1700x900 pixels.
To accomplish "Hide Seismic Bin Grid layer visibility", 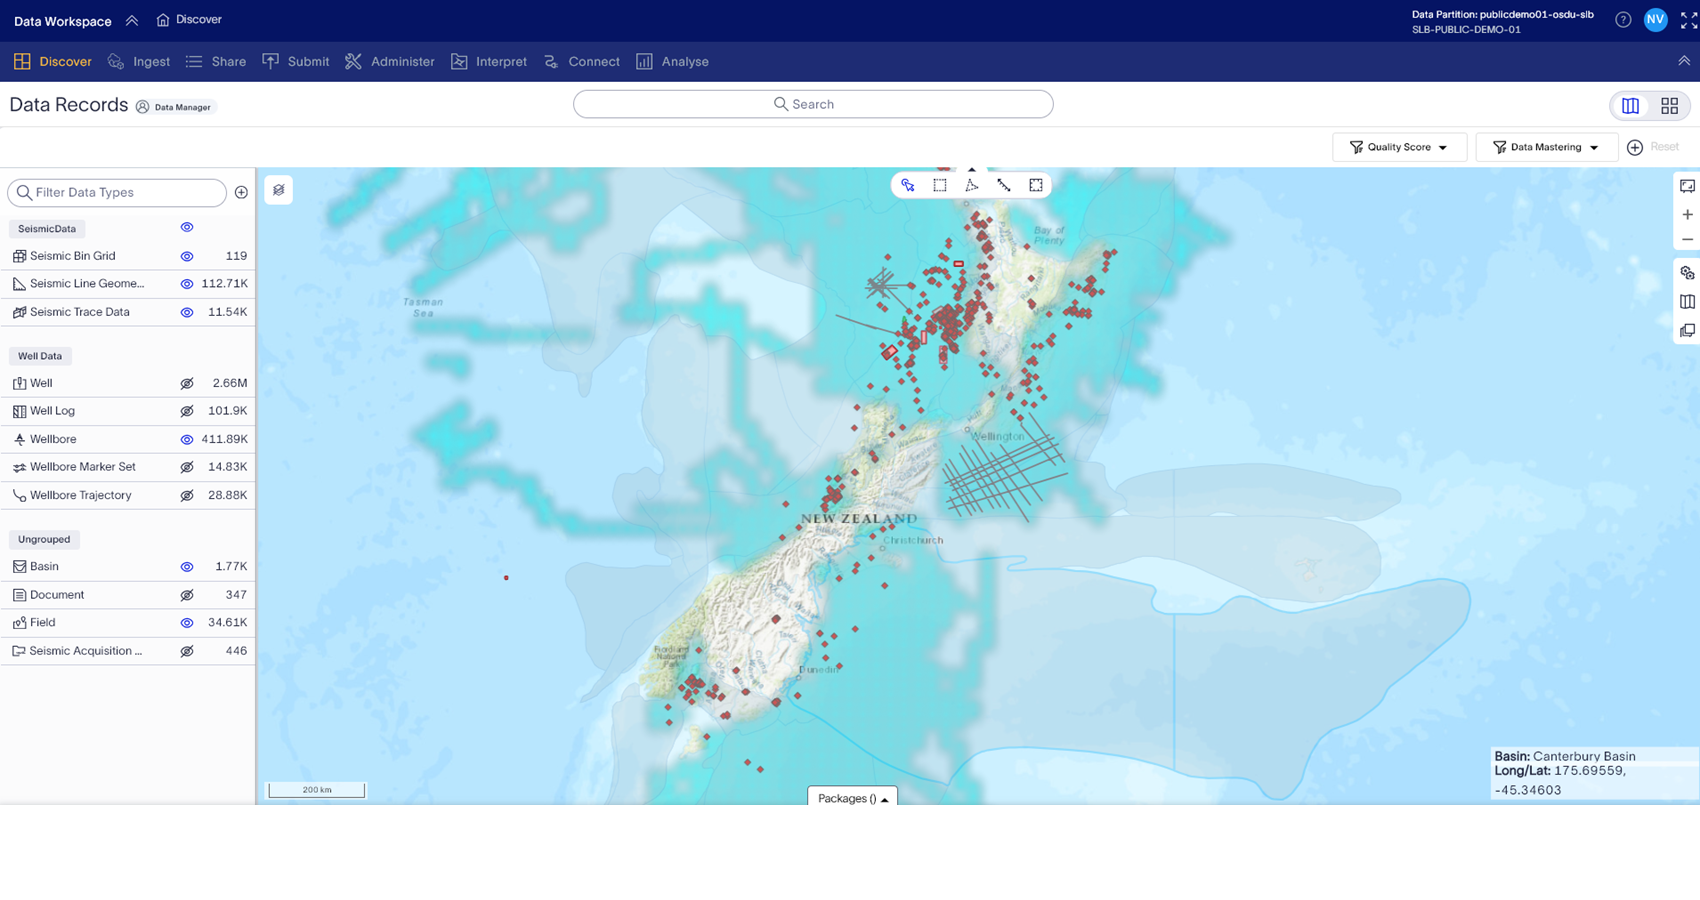I will pos(187,256).
